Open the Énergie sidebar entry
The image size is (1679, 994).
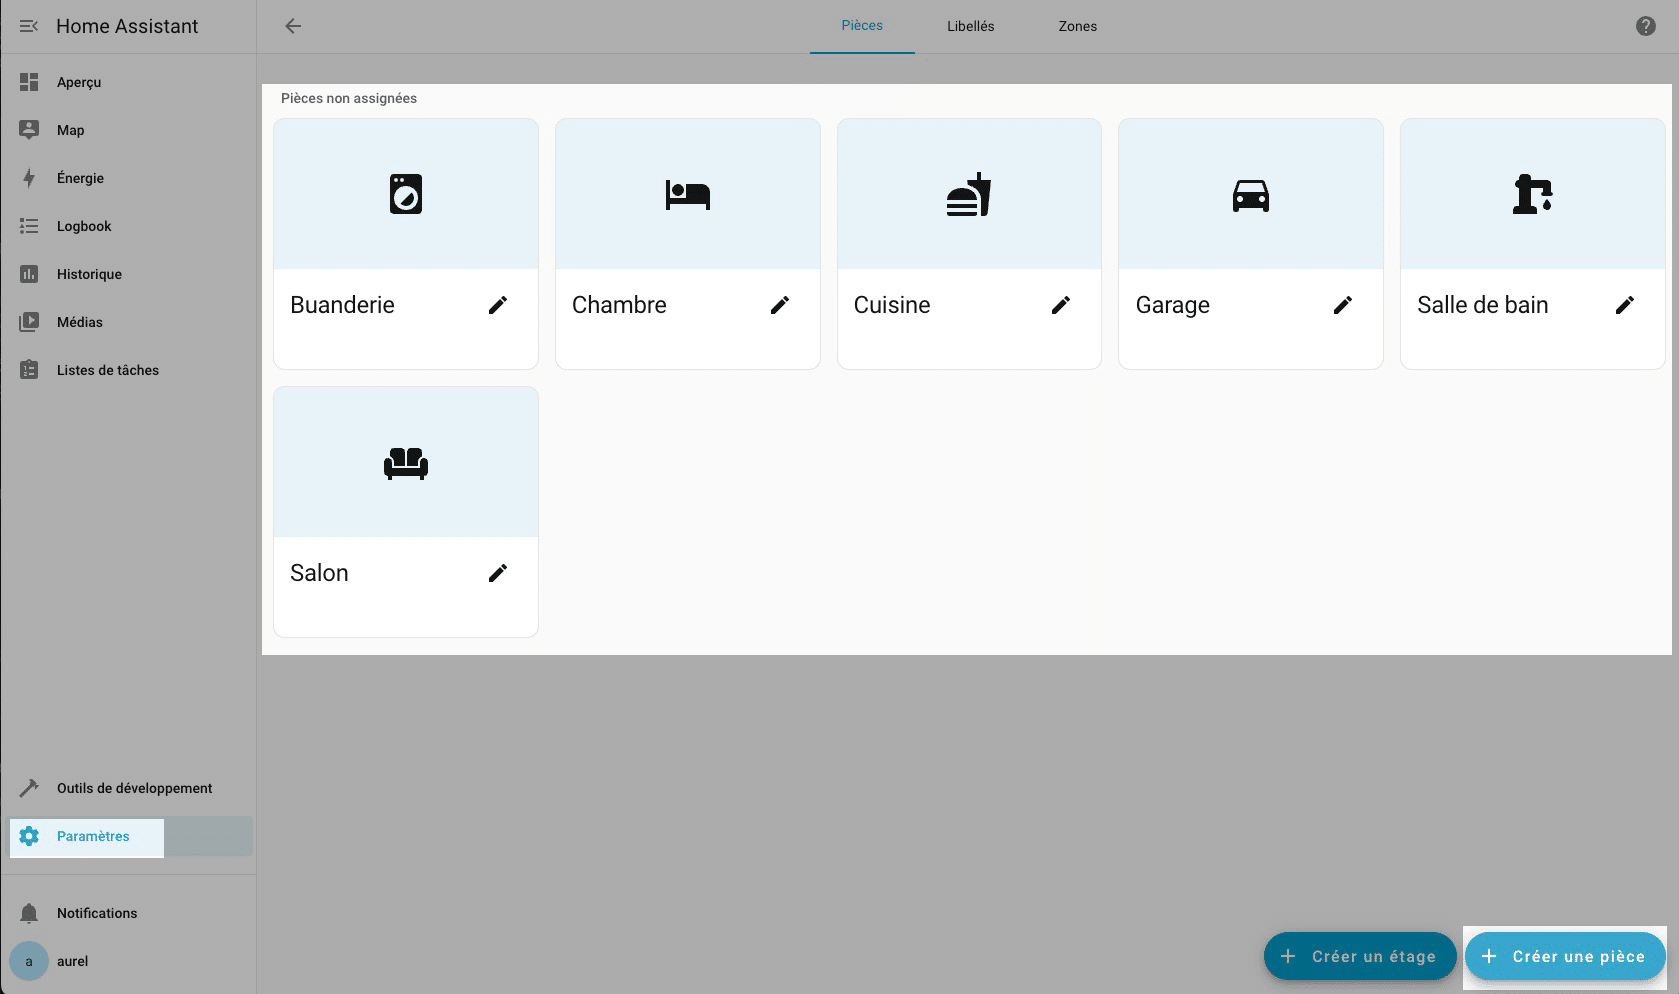click(x=129, y=178)
